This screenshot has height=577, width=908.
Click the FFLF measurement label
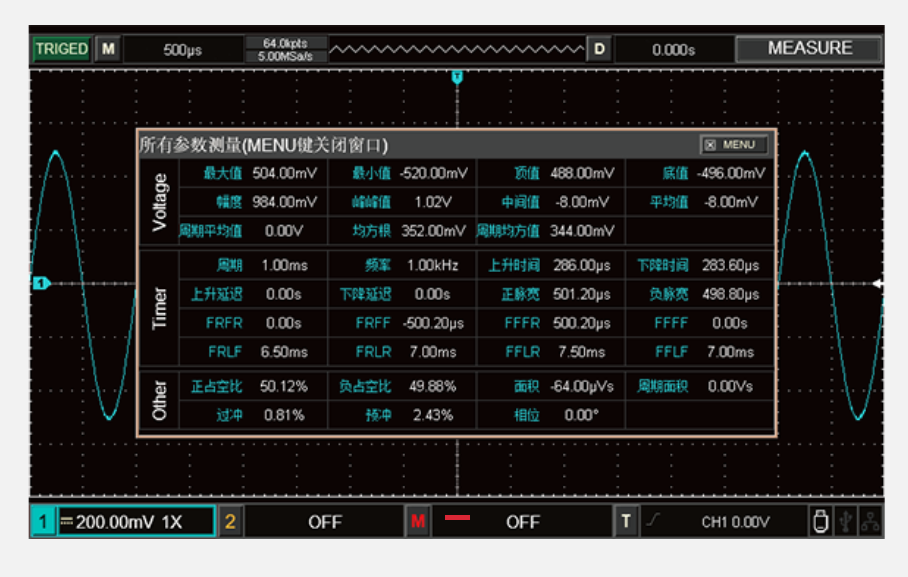671,352
